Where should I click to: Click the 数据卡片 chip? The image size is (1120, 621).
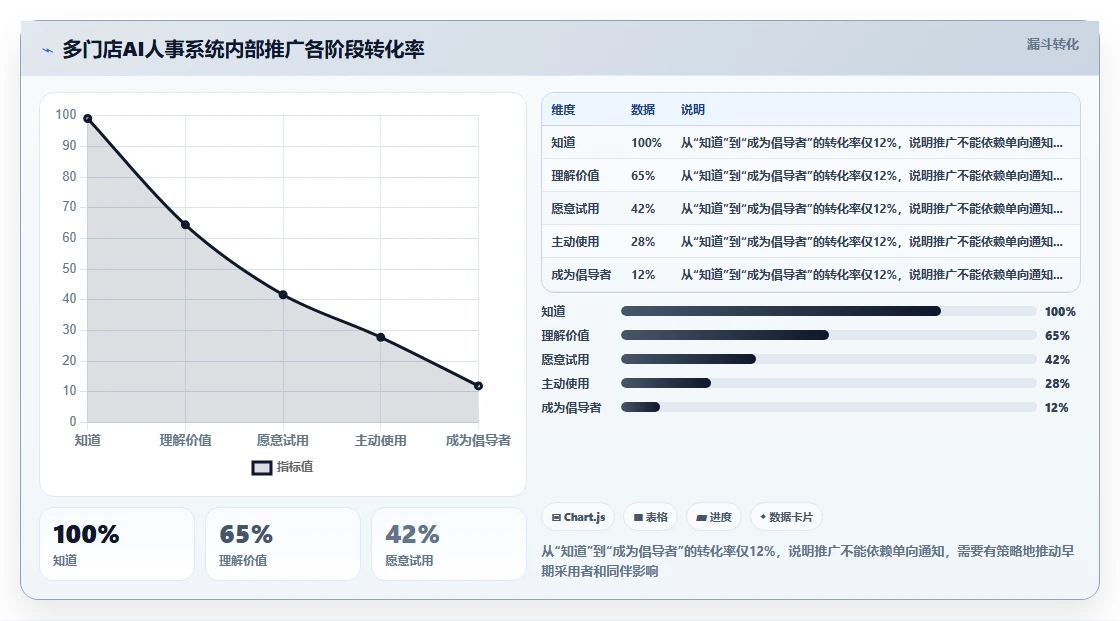coord(786,517)
